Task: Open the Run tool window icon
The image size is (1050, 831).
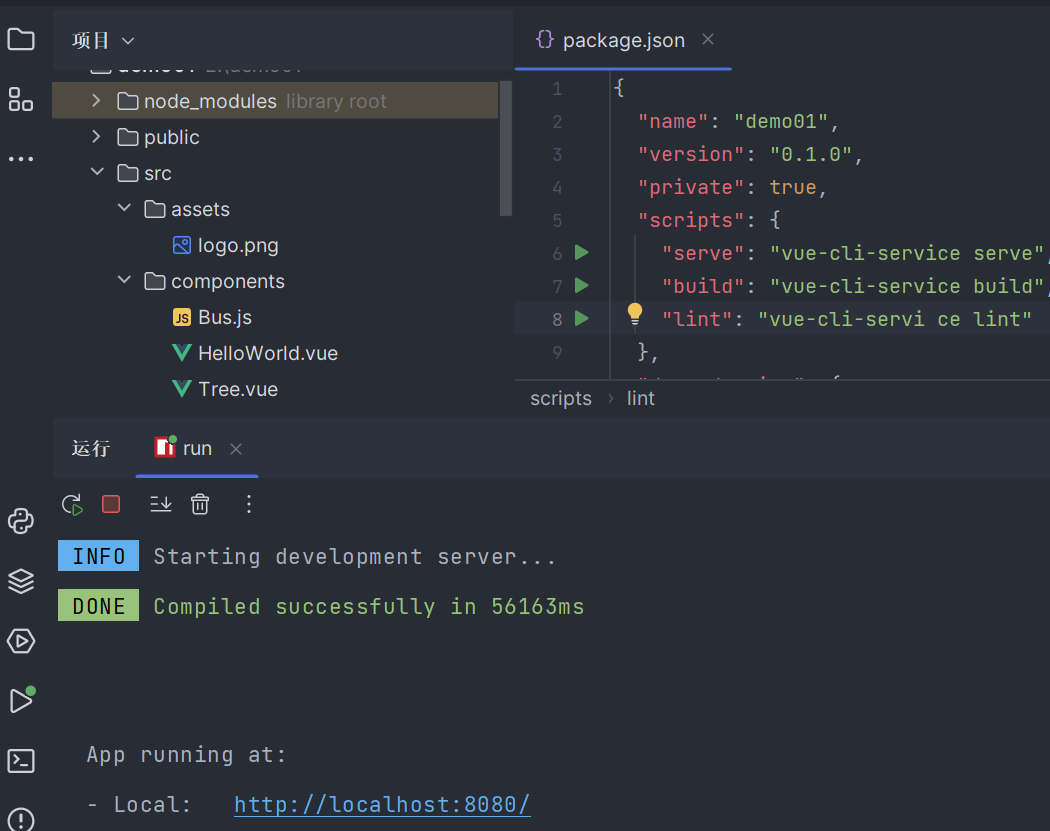Action: pyautogui.click(x=21, y=700)
